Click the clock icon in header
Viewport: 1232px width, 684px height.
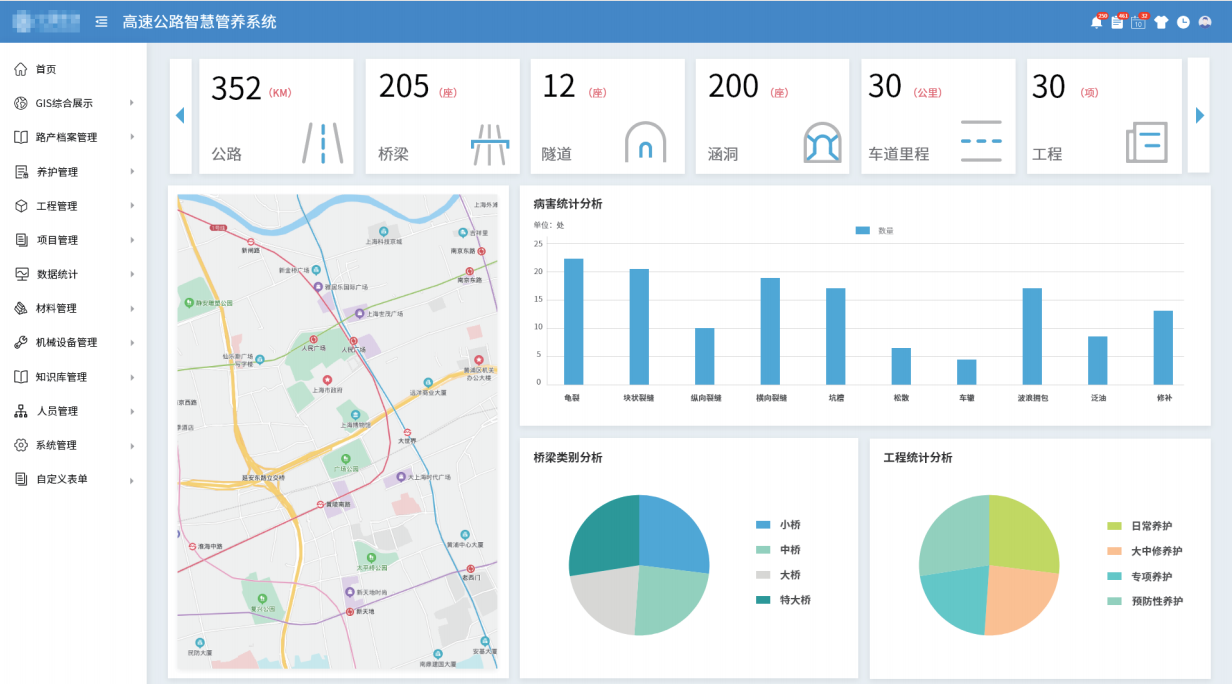tap(1183, 22)
